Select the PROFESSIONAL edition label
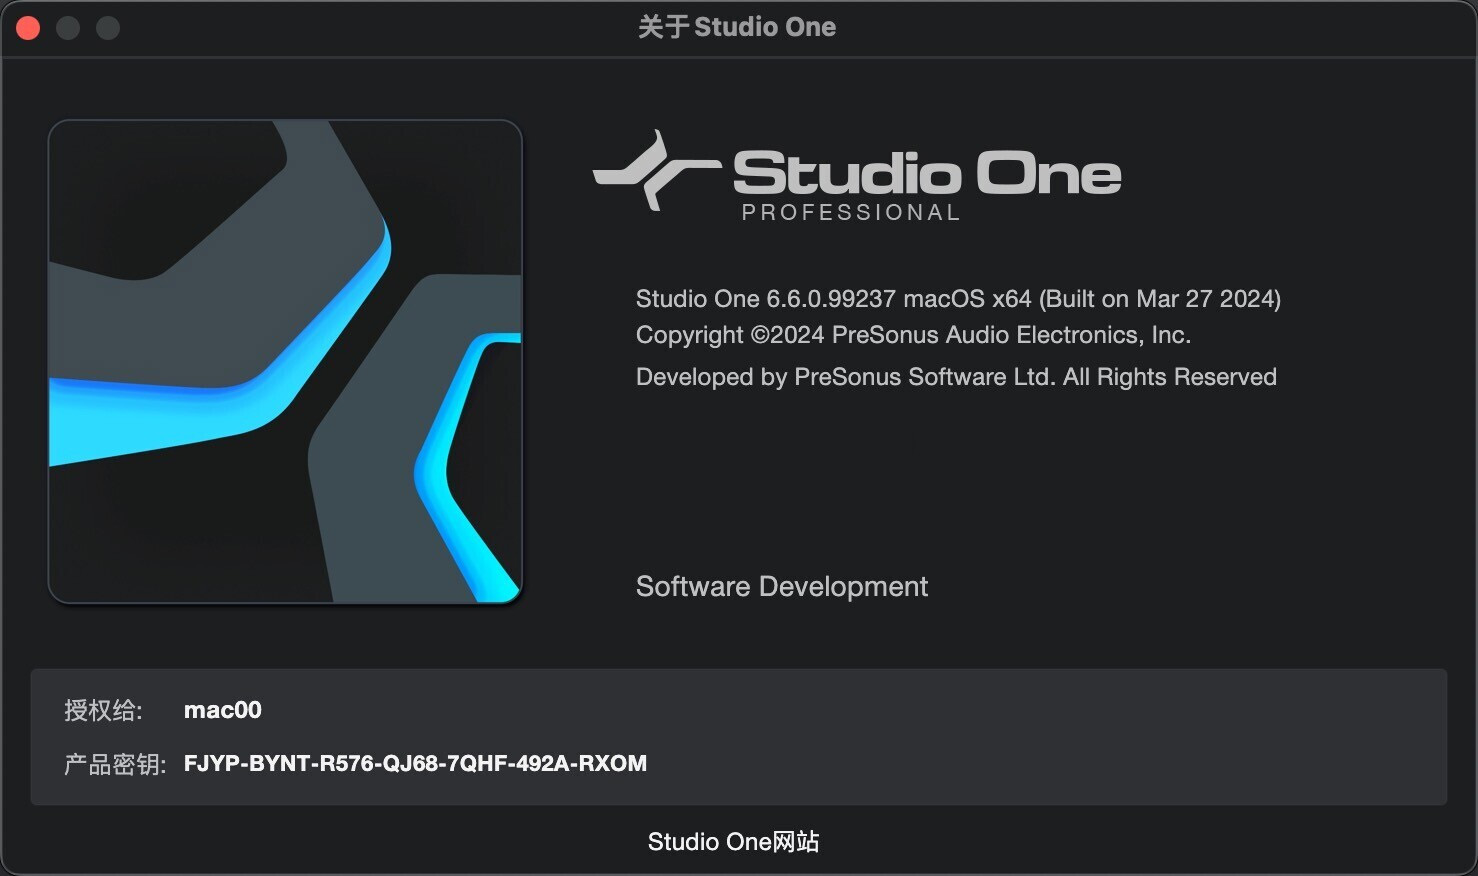 [851, 212]
